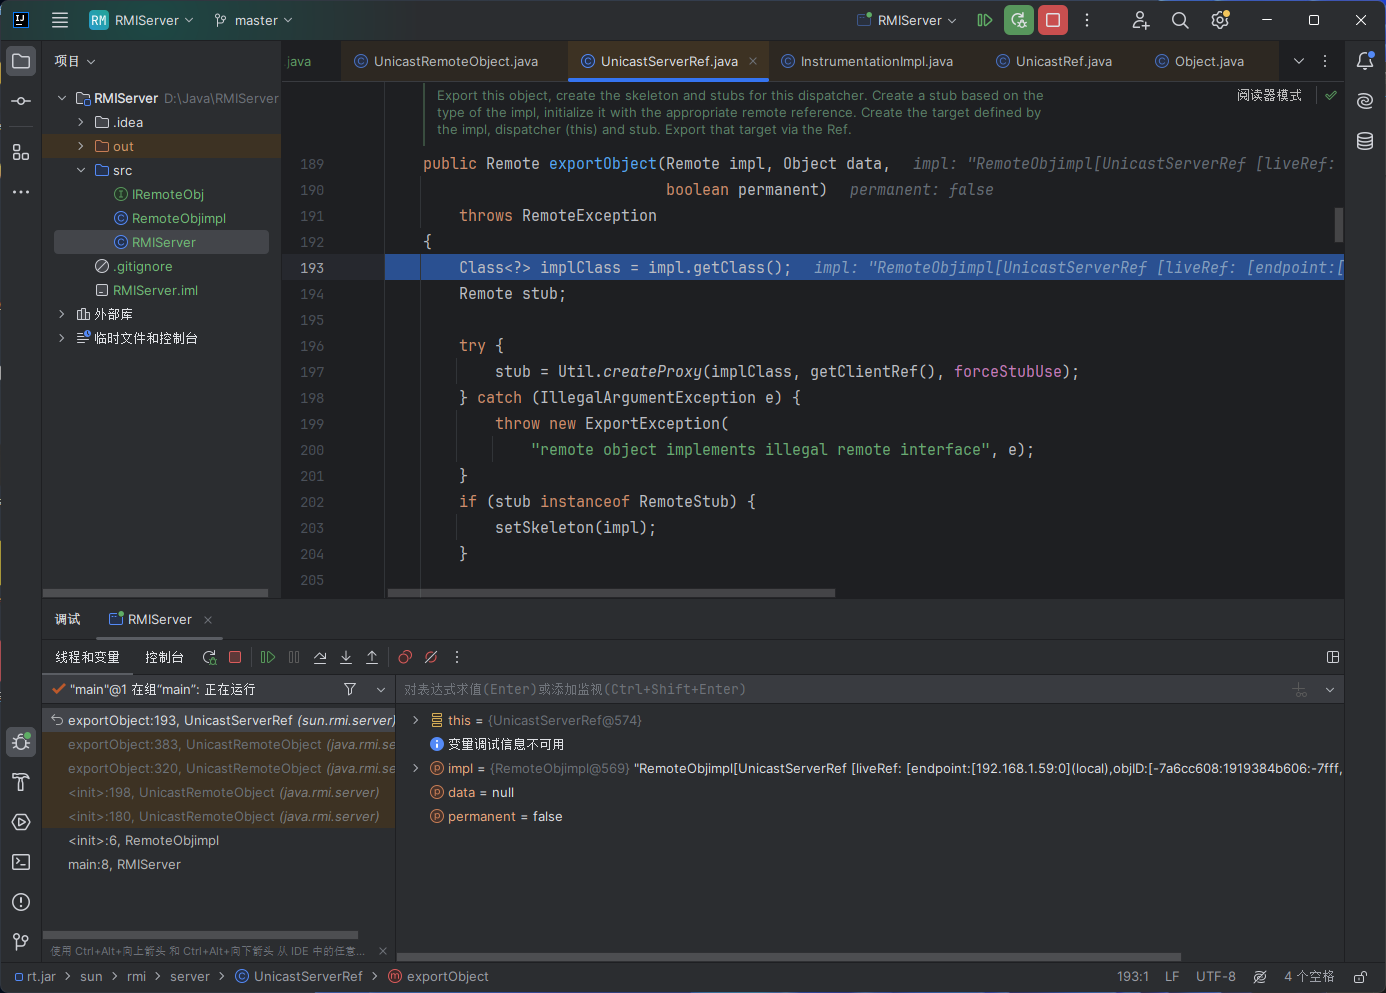Image resolution: width=1386 pixels, height=993 pixels.
Task: Open 项目 view dropdown
Action: [75, 61]
